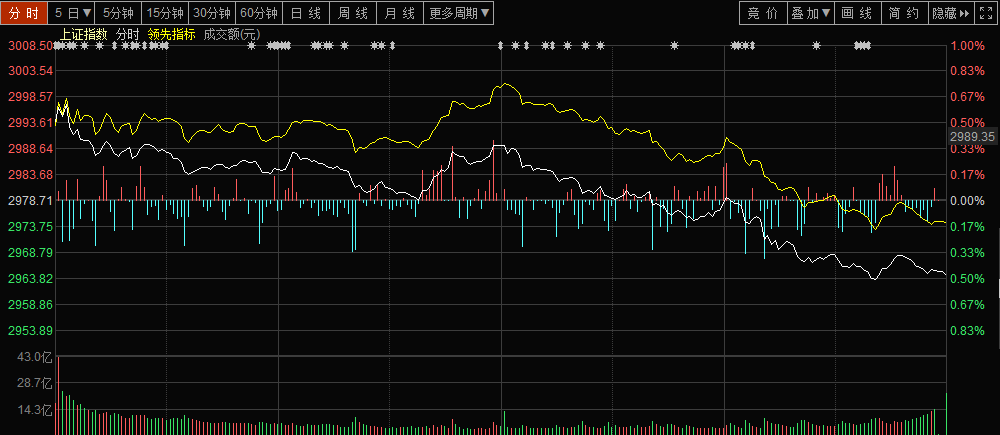Toggle fullscreen chart view icon
1000x435 pixels.
(985, 13)
